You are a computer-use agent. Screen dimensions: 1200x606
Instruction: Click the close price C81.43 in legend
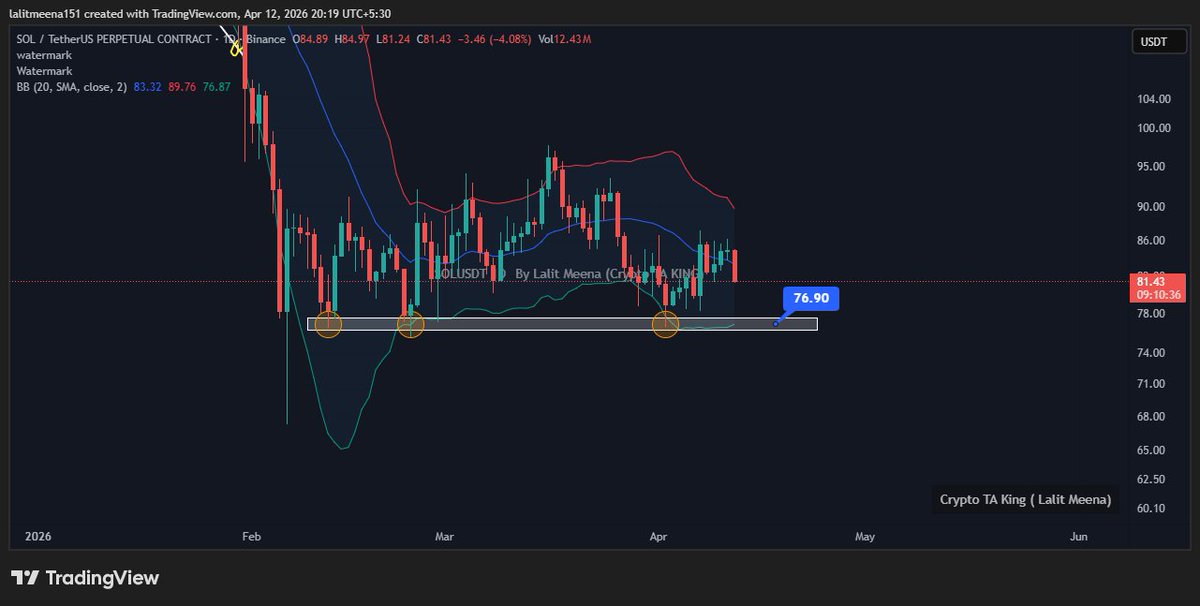[x=433, y=39]
